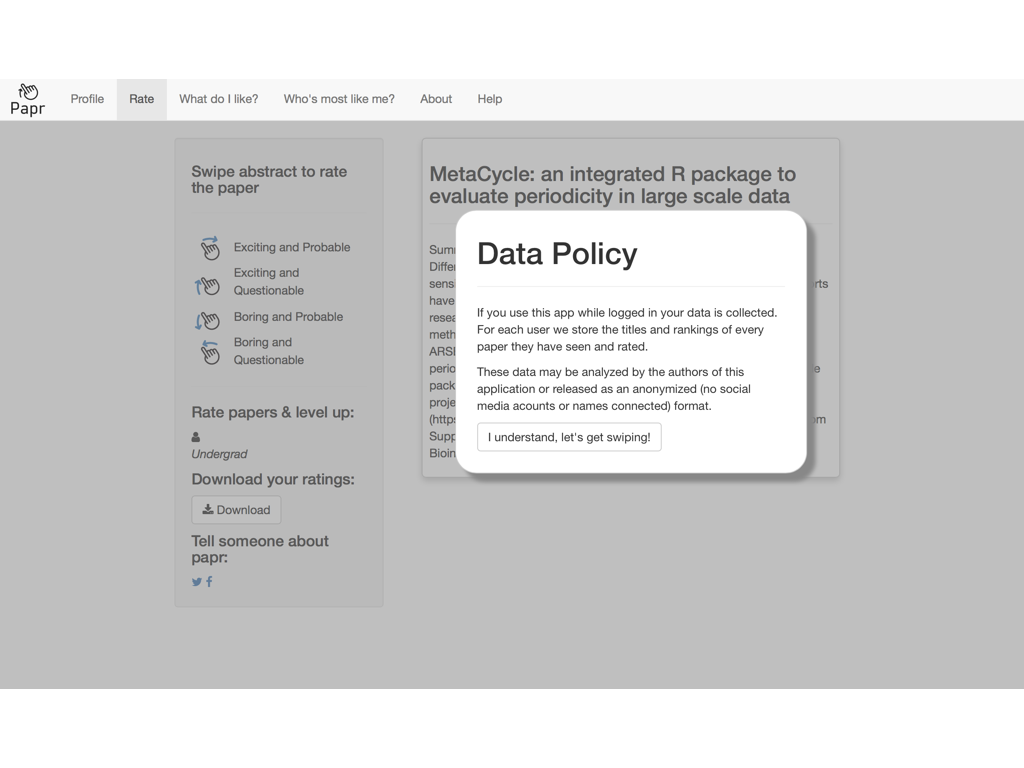Viewport: 1024px width, 768px height.
Task: Click the MetaCycle paper title
Action: (x=612, y=185)
